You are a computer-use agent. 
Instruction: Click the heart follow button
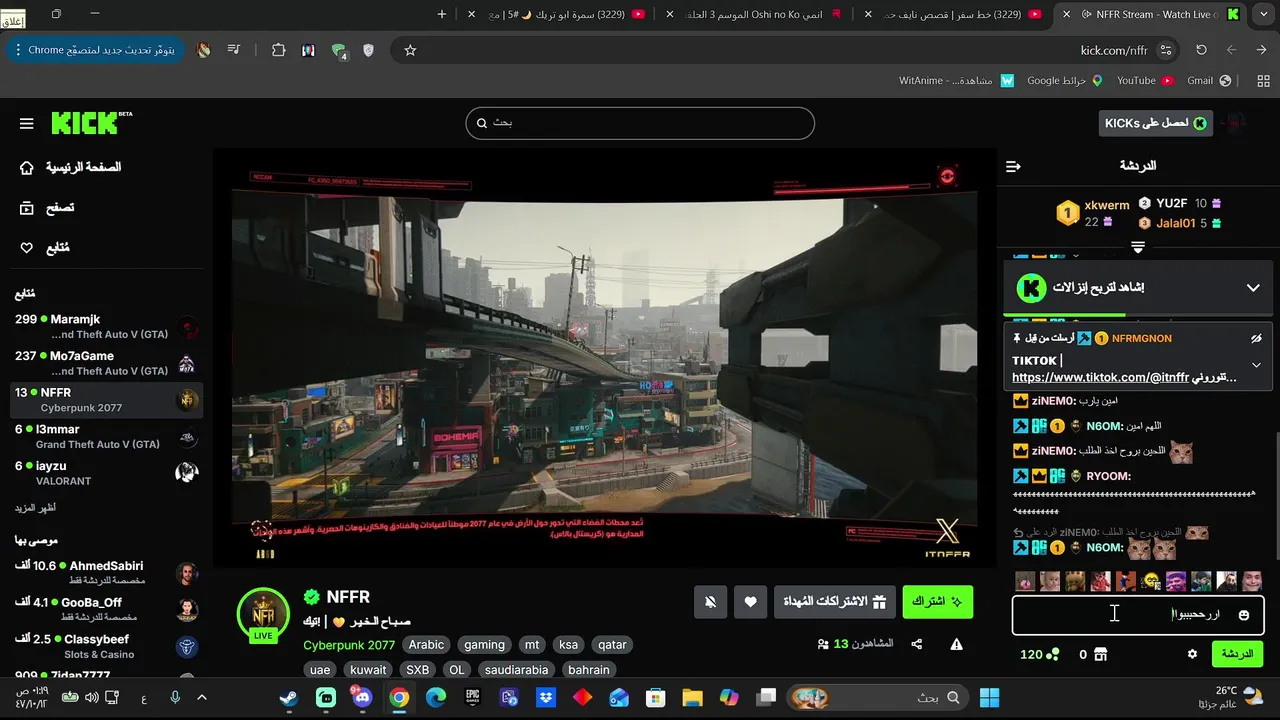[750, 602]
